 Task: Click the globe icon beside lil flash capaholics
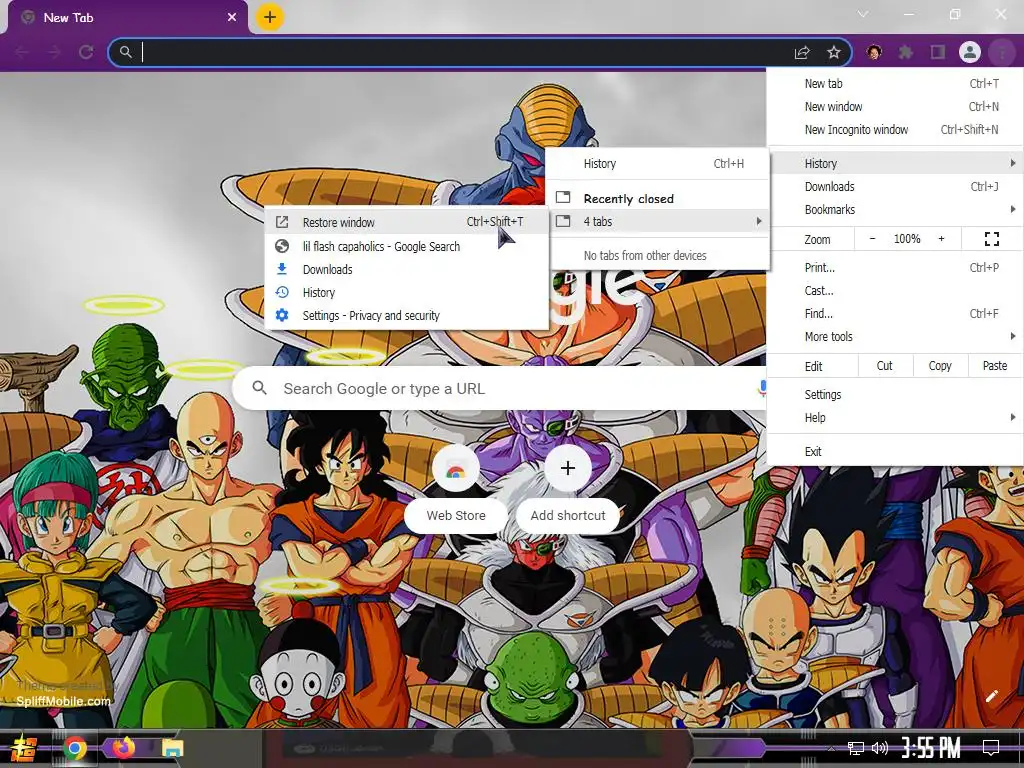pos(282,246)
